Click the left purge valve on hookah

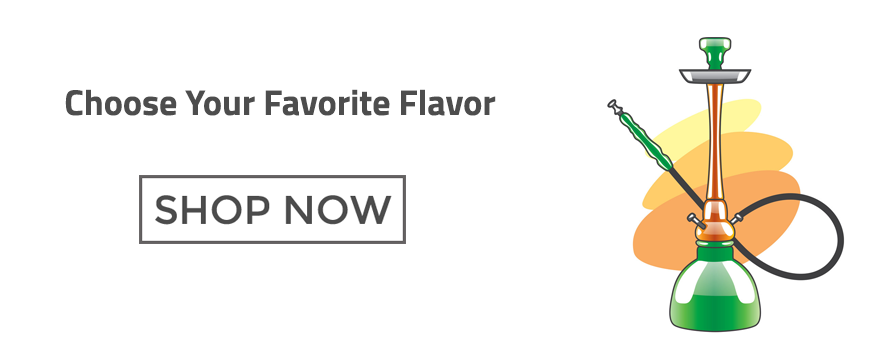point(695,220)
